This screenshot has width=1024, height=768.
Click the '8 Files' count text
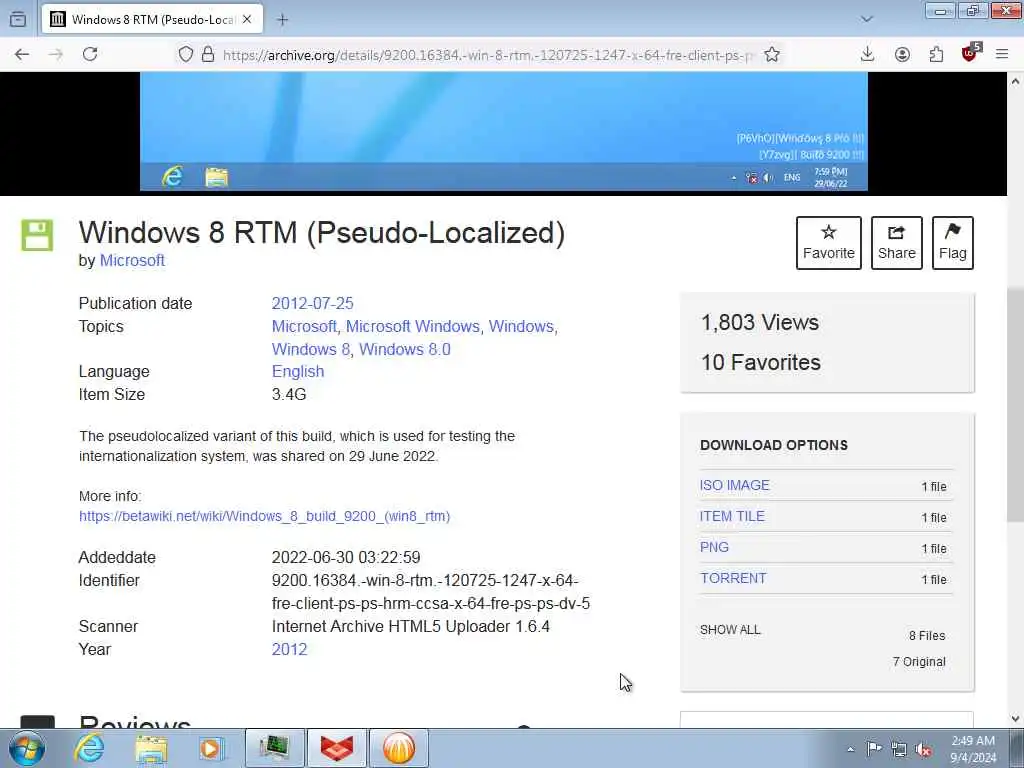927,635
